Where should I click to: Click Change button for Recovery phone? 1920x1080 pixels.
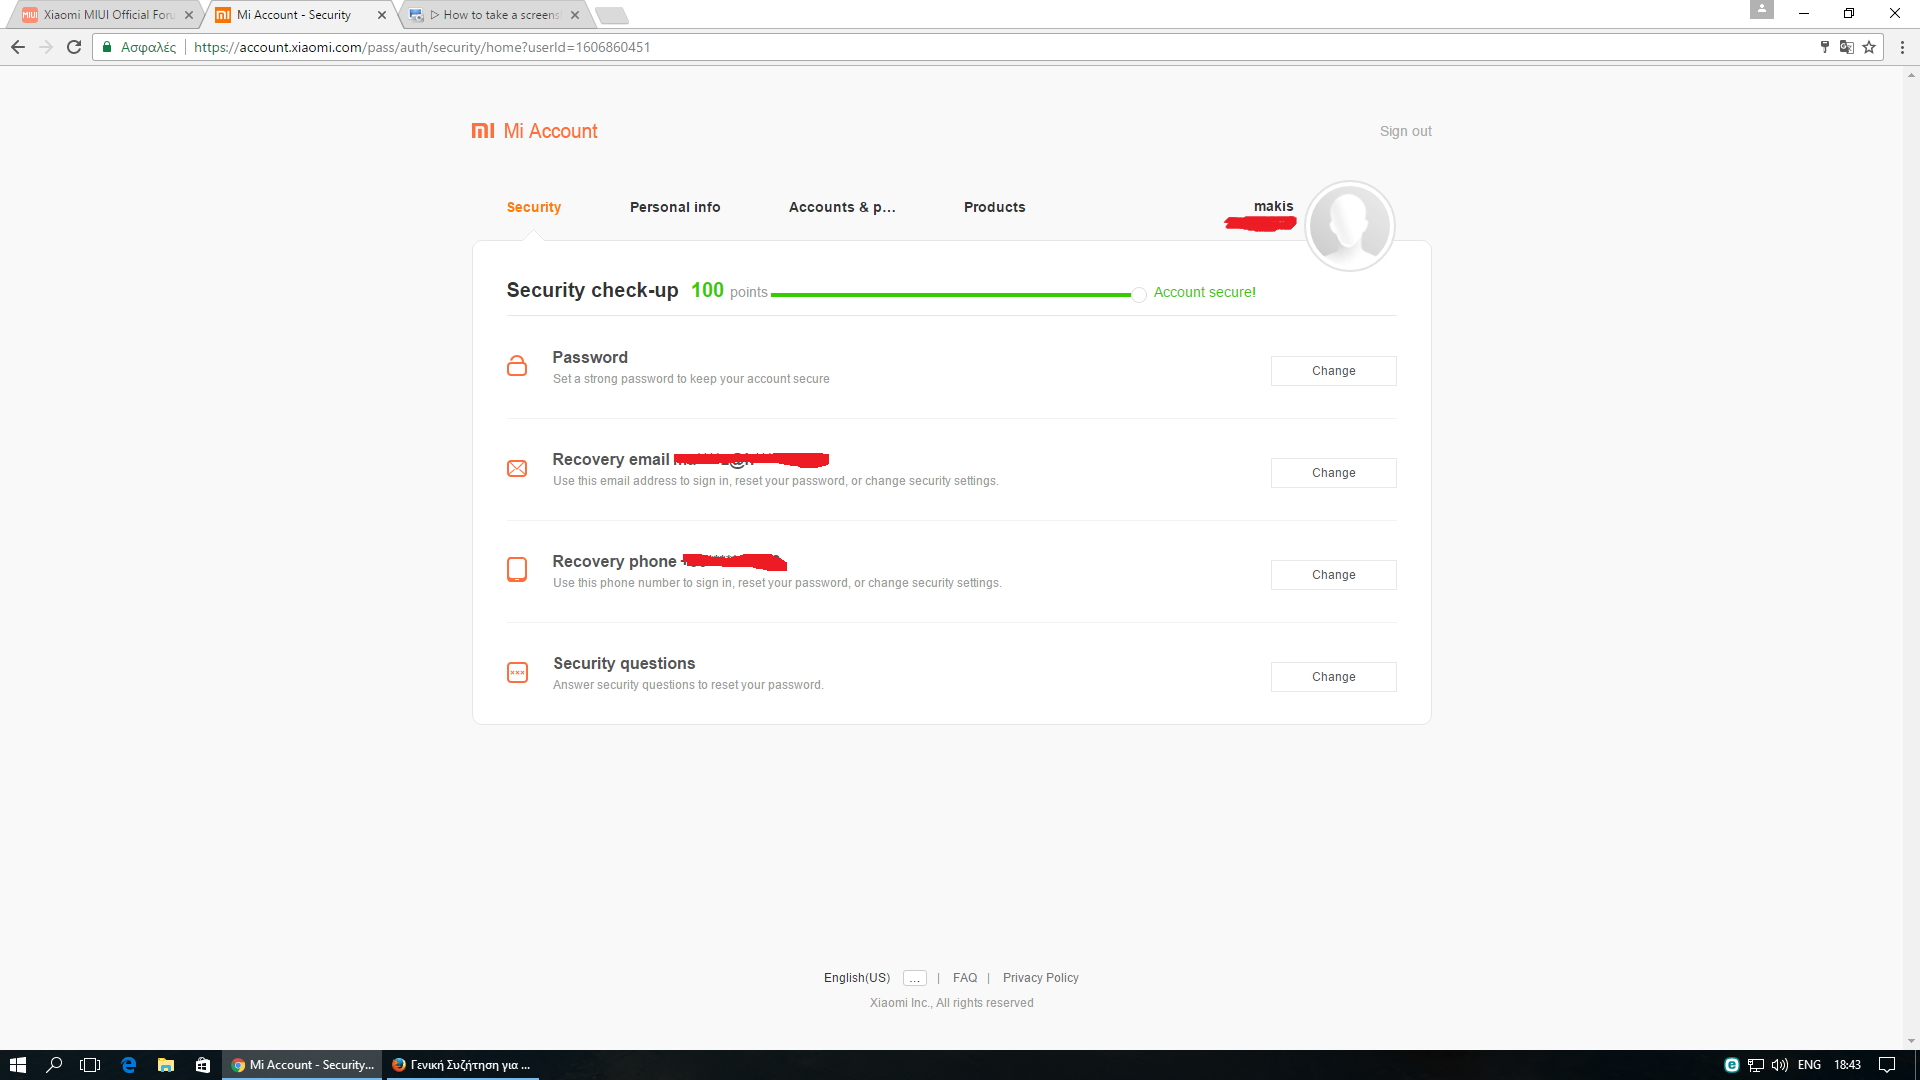click(1333, 575)
